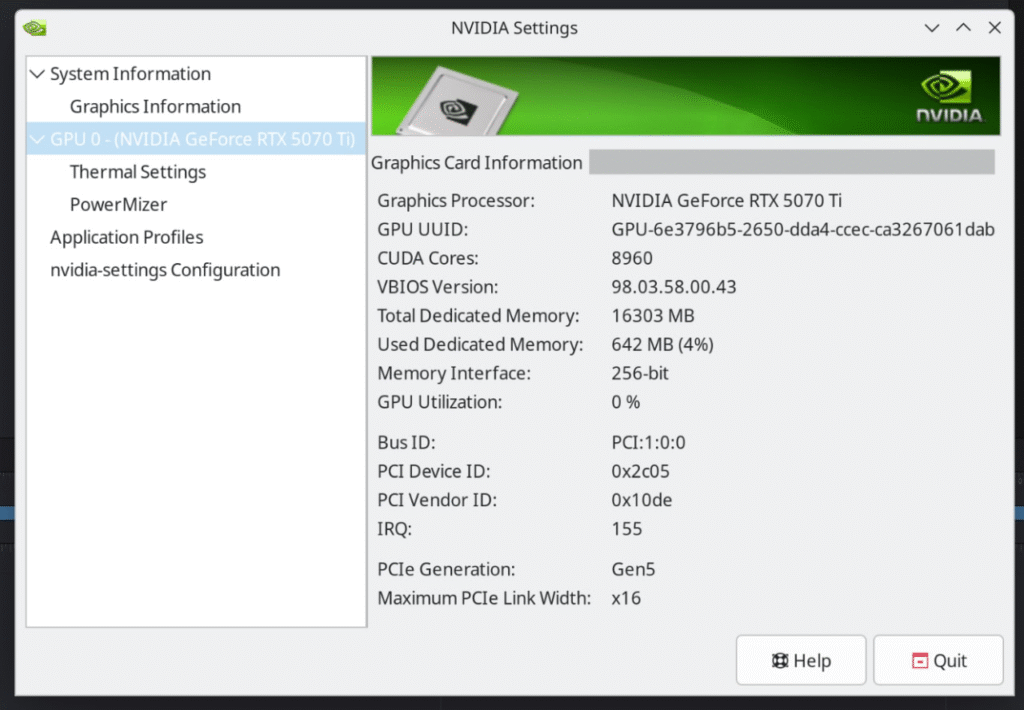
Task: Open Thermal Settings page
Action: click(x=138, y=172)
